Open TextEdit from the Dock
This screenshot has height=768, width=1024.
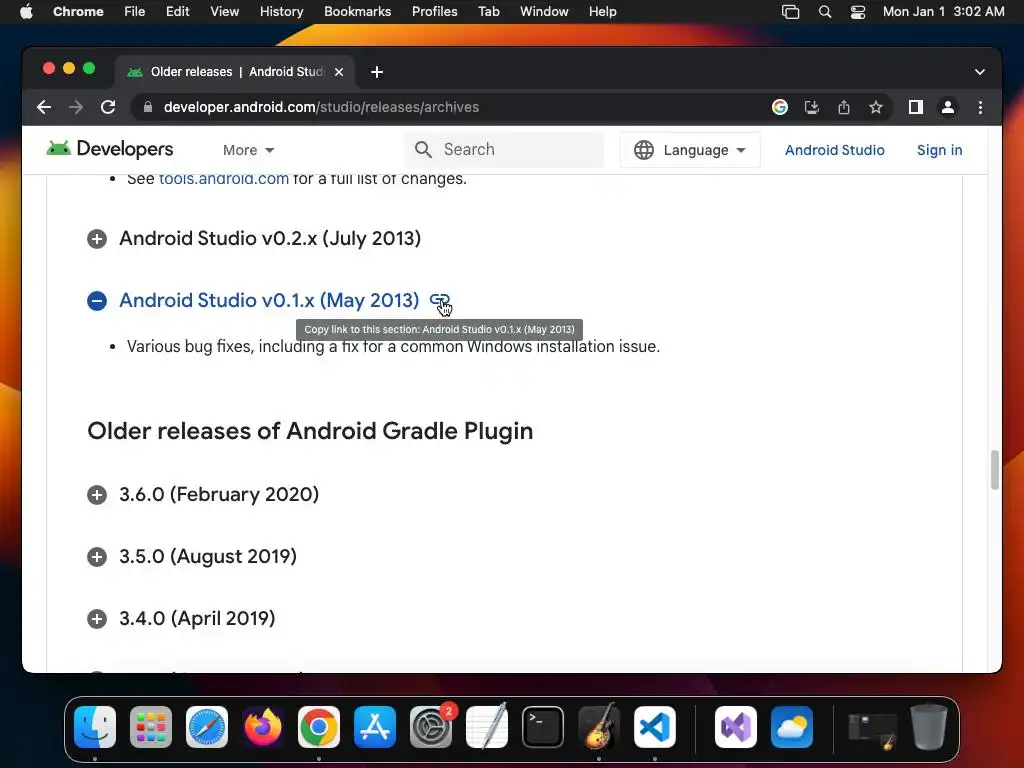click(487, 727)
